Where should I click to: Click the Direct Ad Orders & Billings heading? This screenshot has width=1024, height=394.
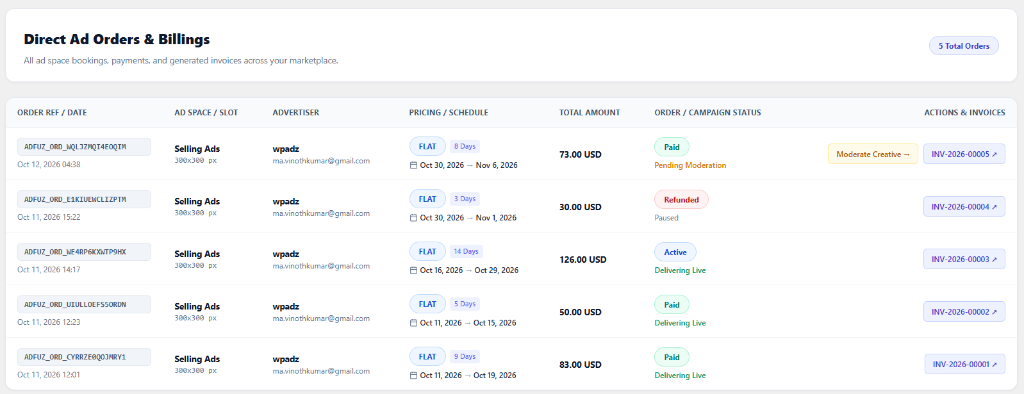pyautogui.click(x=117, y=39)
